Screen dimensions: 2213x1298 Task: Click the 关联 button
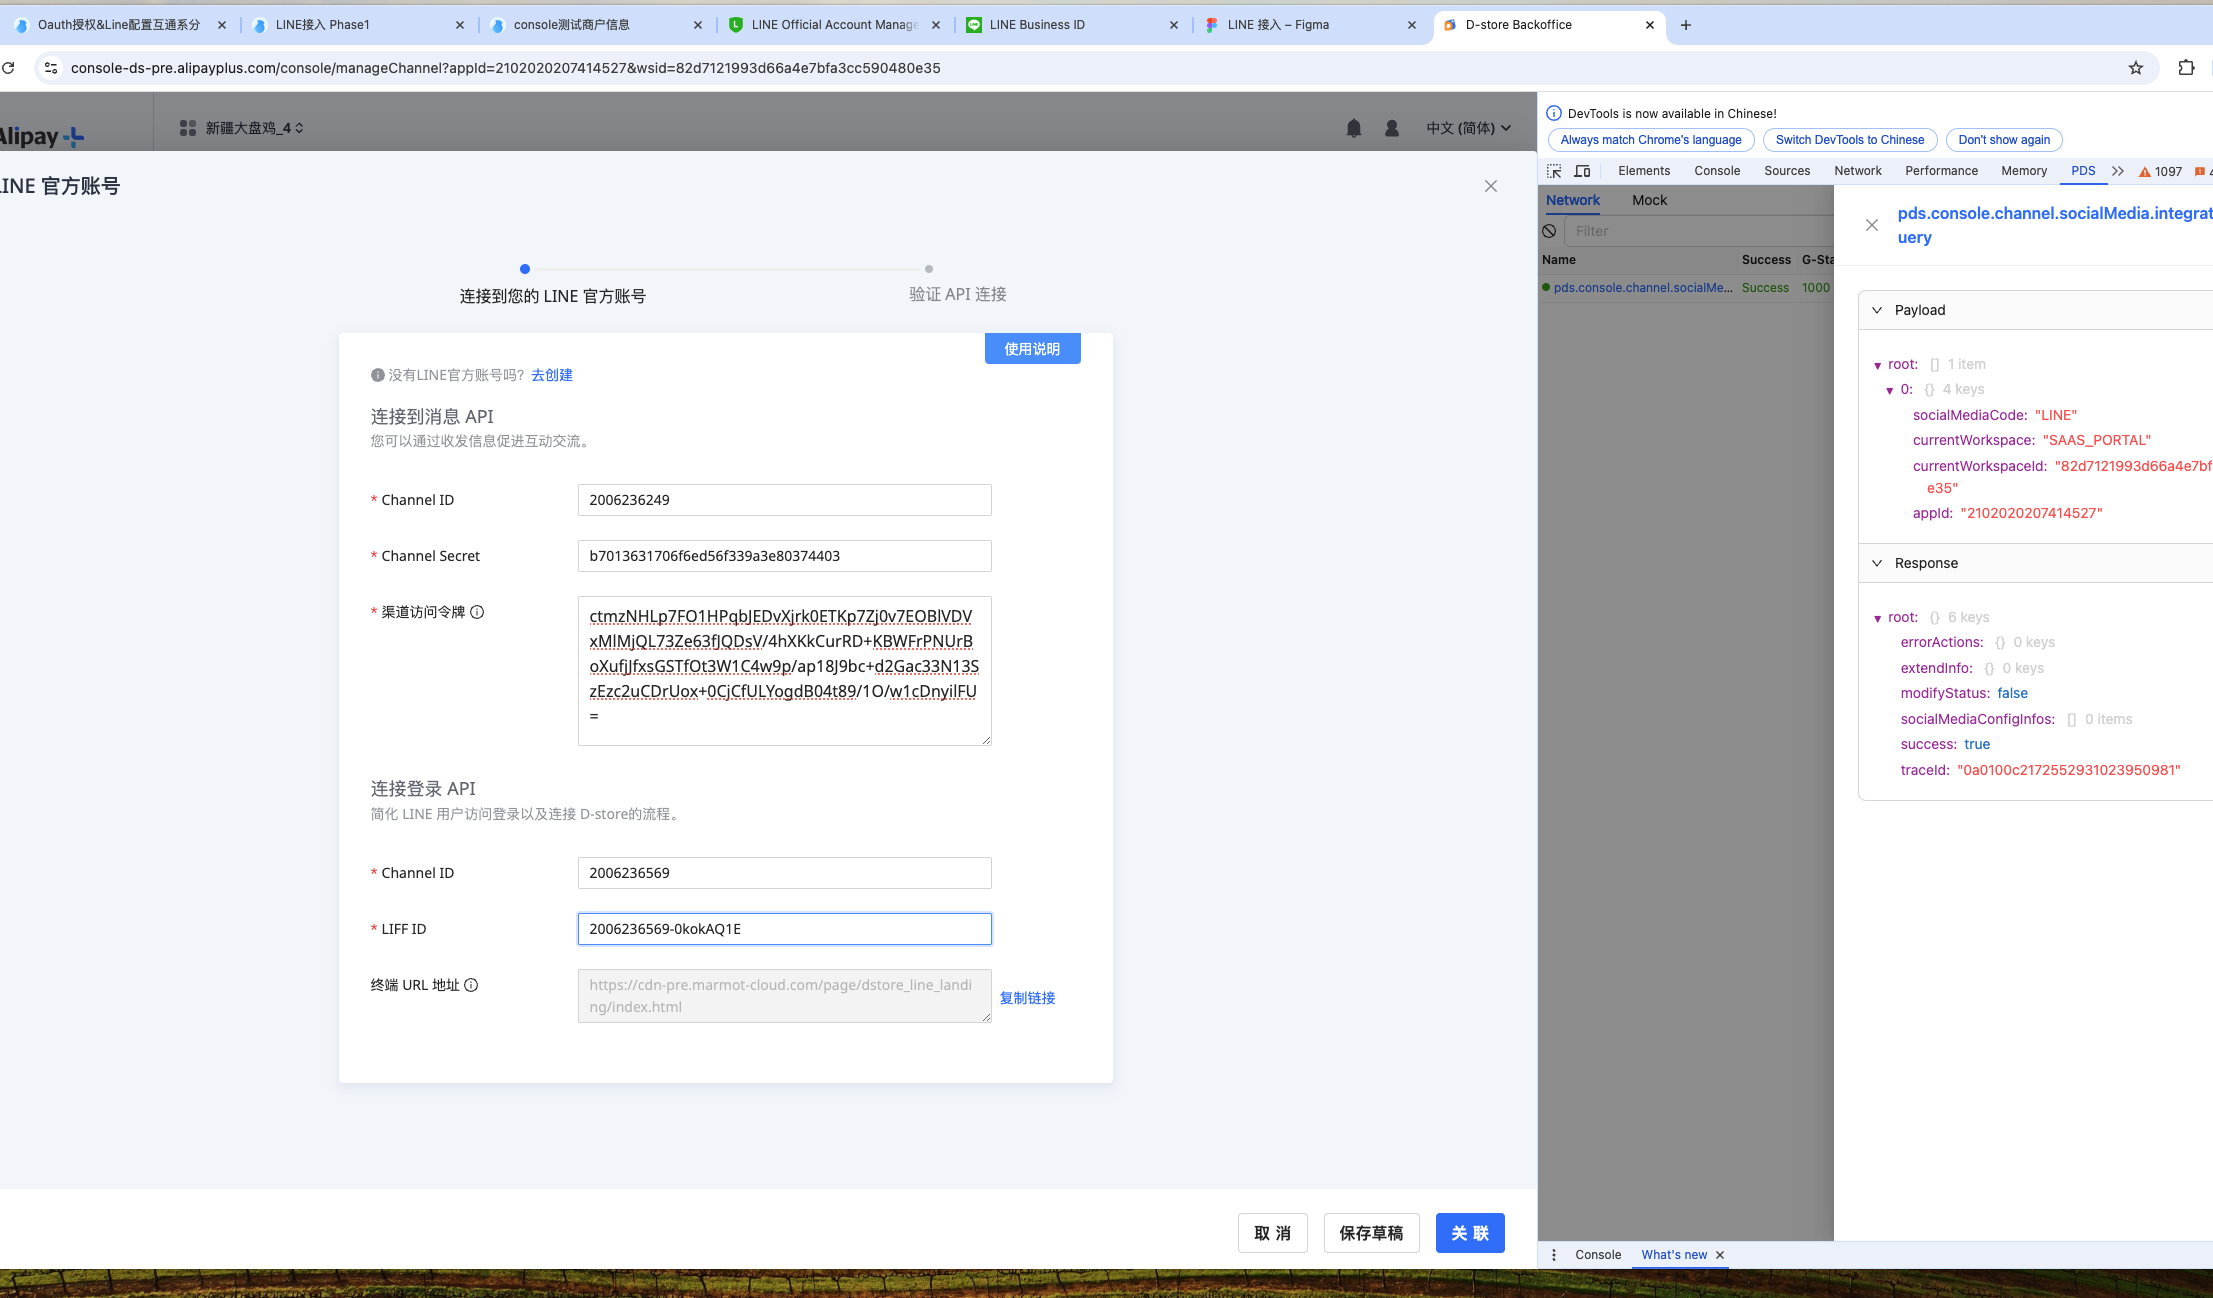point(1469,1233)
